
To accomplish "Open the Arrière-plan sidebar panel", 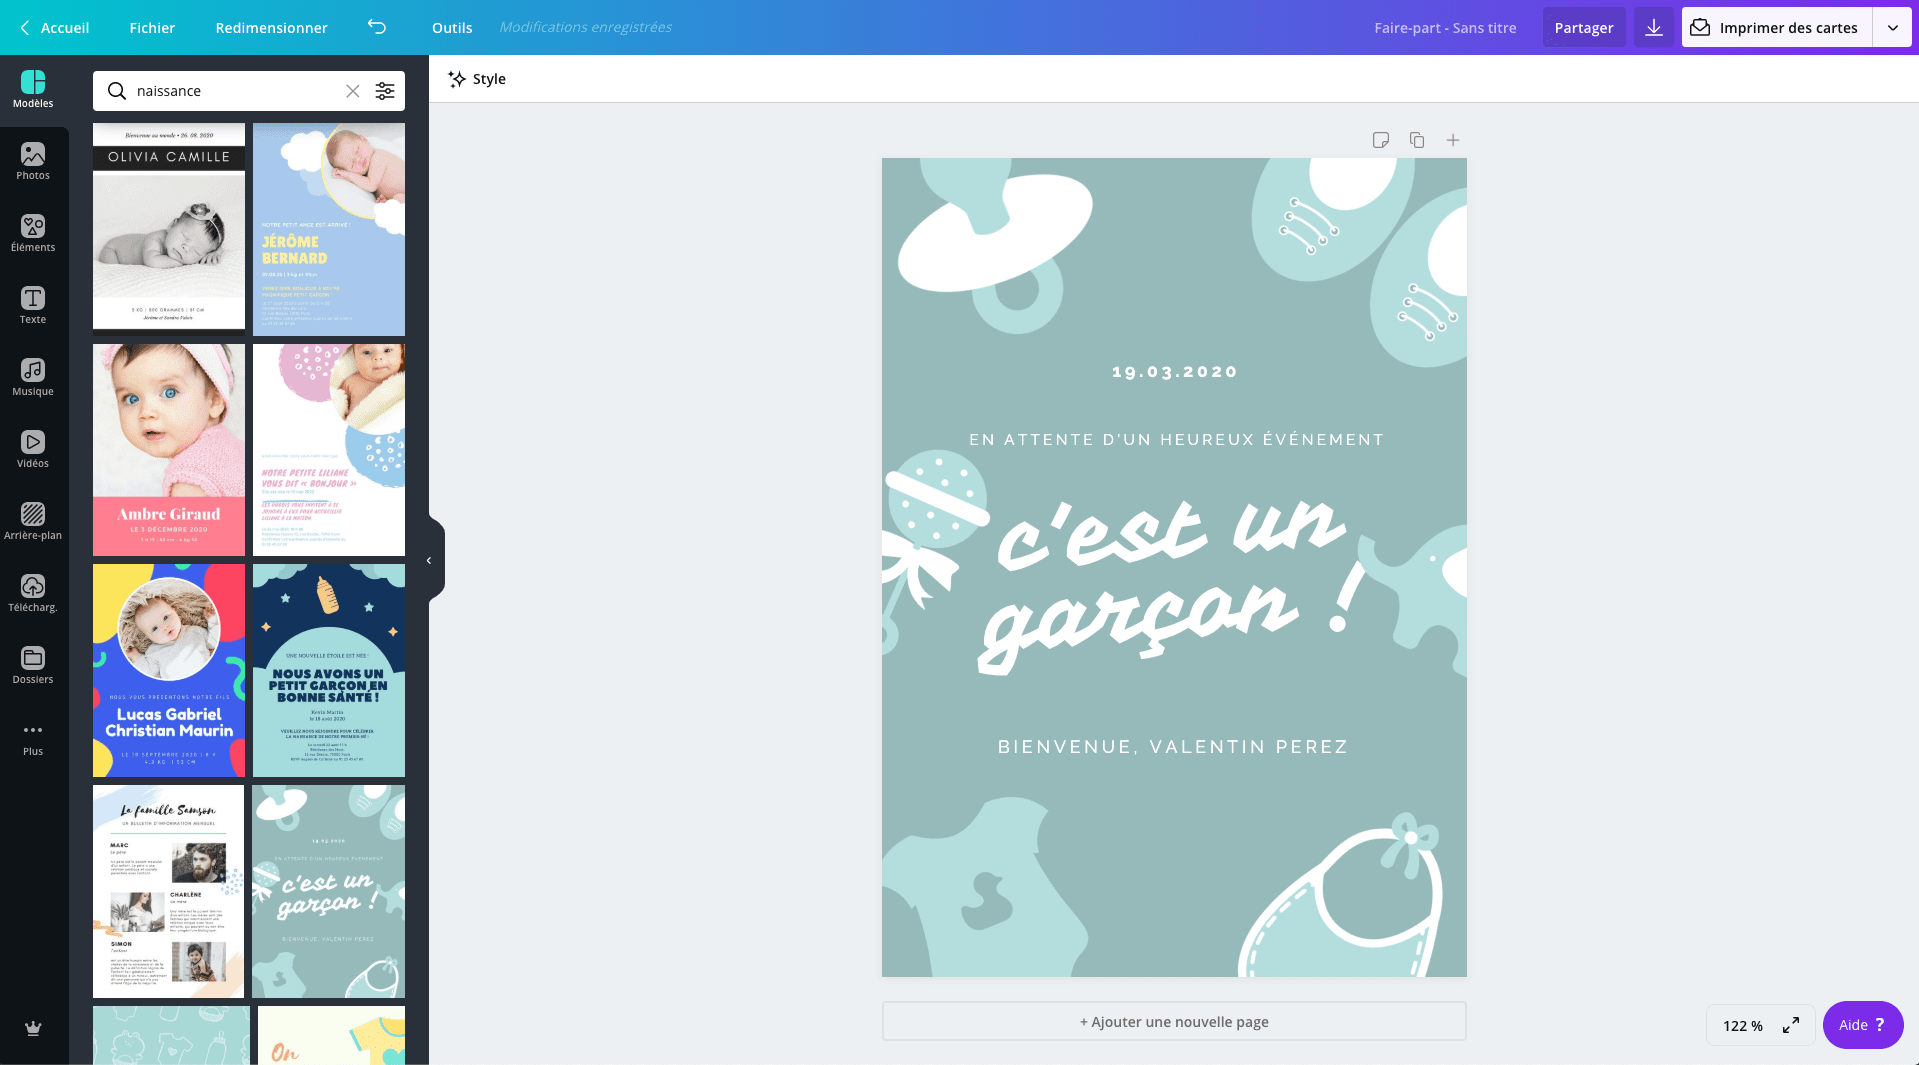I will pos(33,521).
